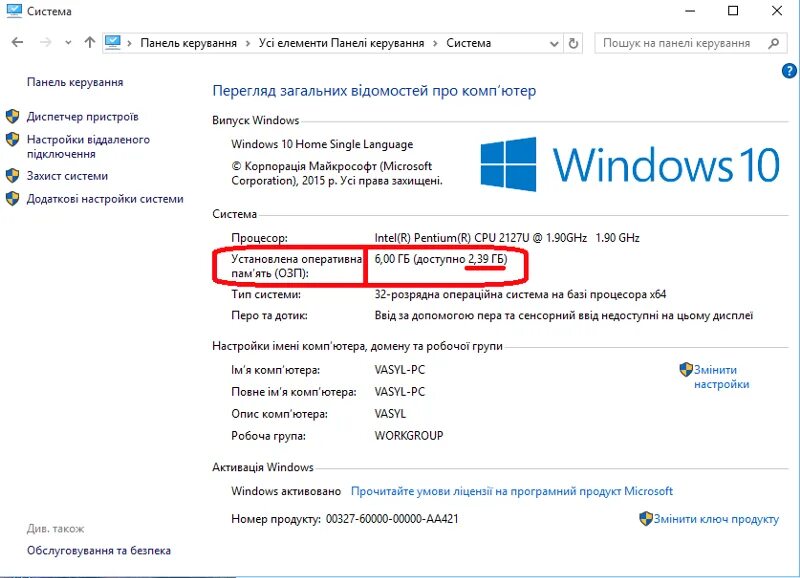Open 'Обслуговування та безпека' link
Screen dimensions: 800x578
click(x=99, y=550)
